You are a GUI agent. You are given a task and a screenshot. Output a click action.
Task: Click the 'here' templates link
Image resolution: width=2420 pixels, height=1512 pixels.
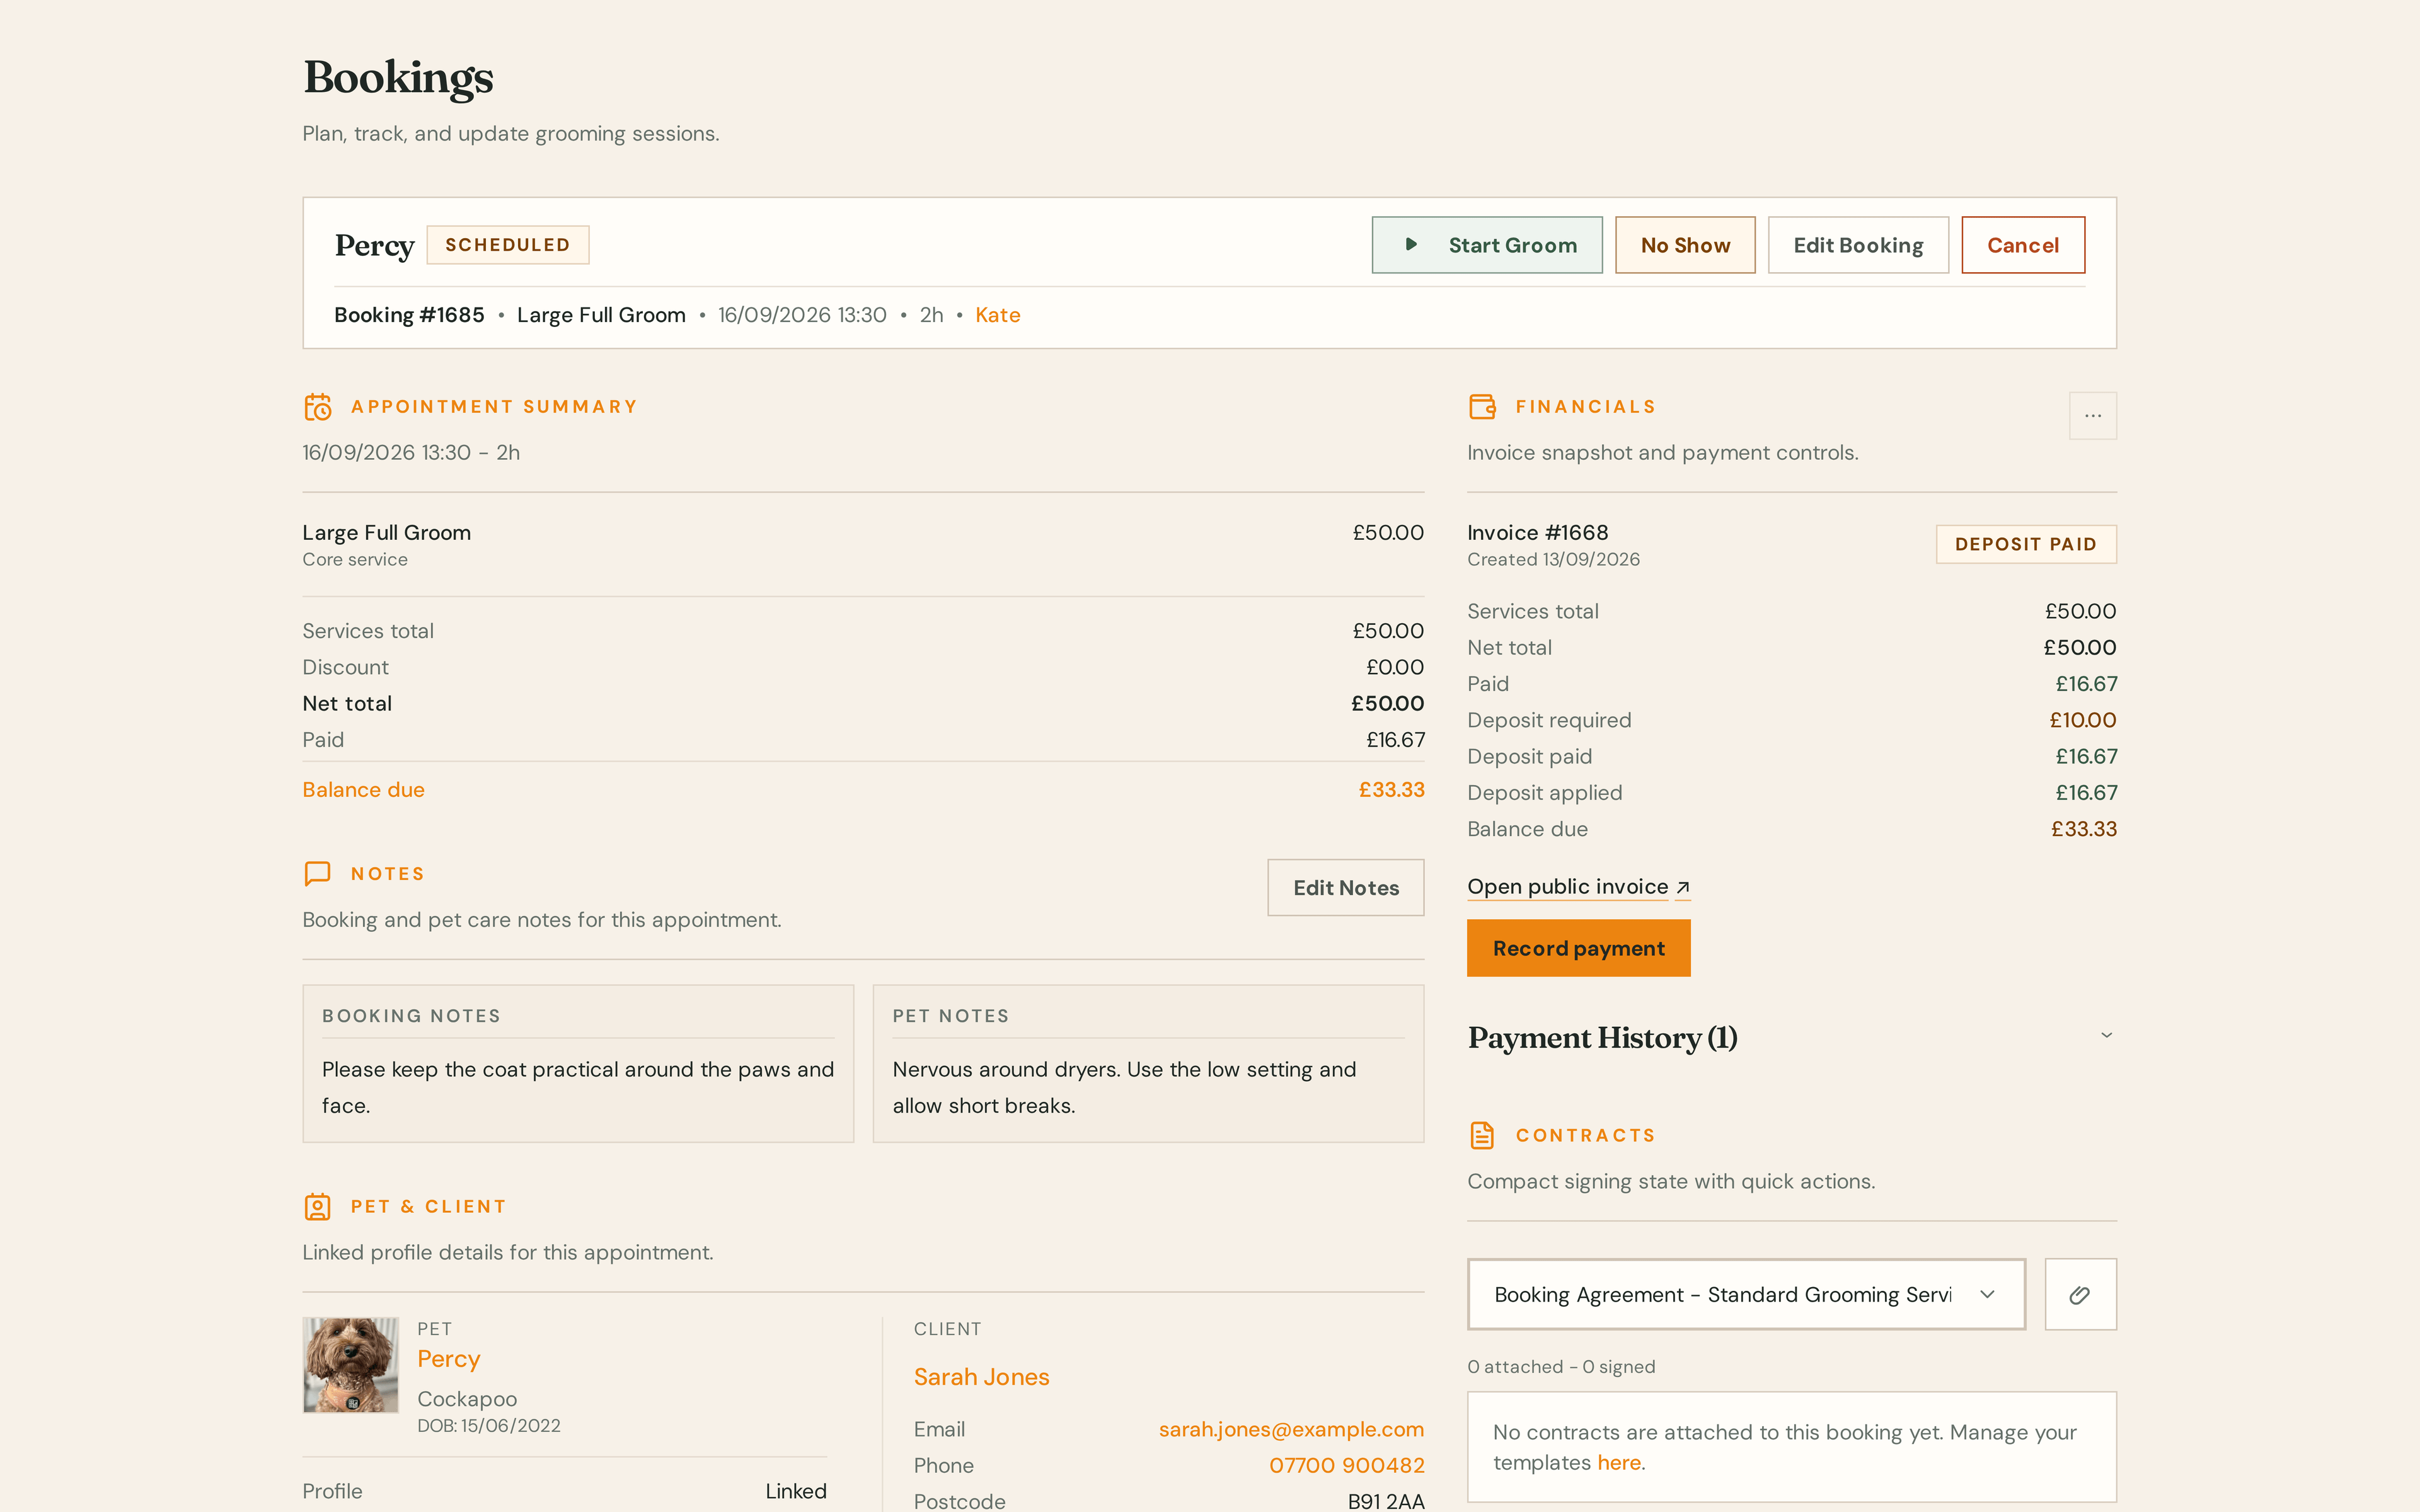[x=1618, y=1463]
